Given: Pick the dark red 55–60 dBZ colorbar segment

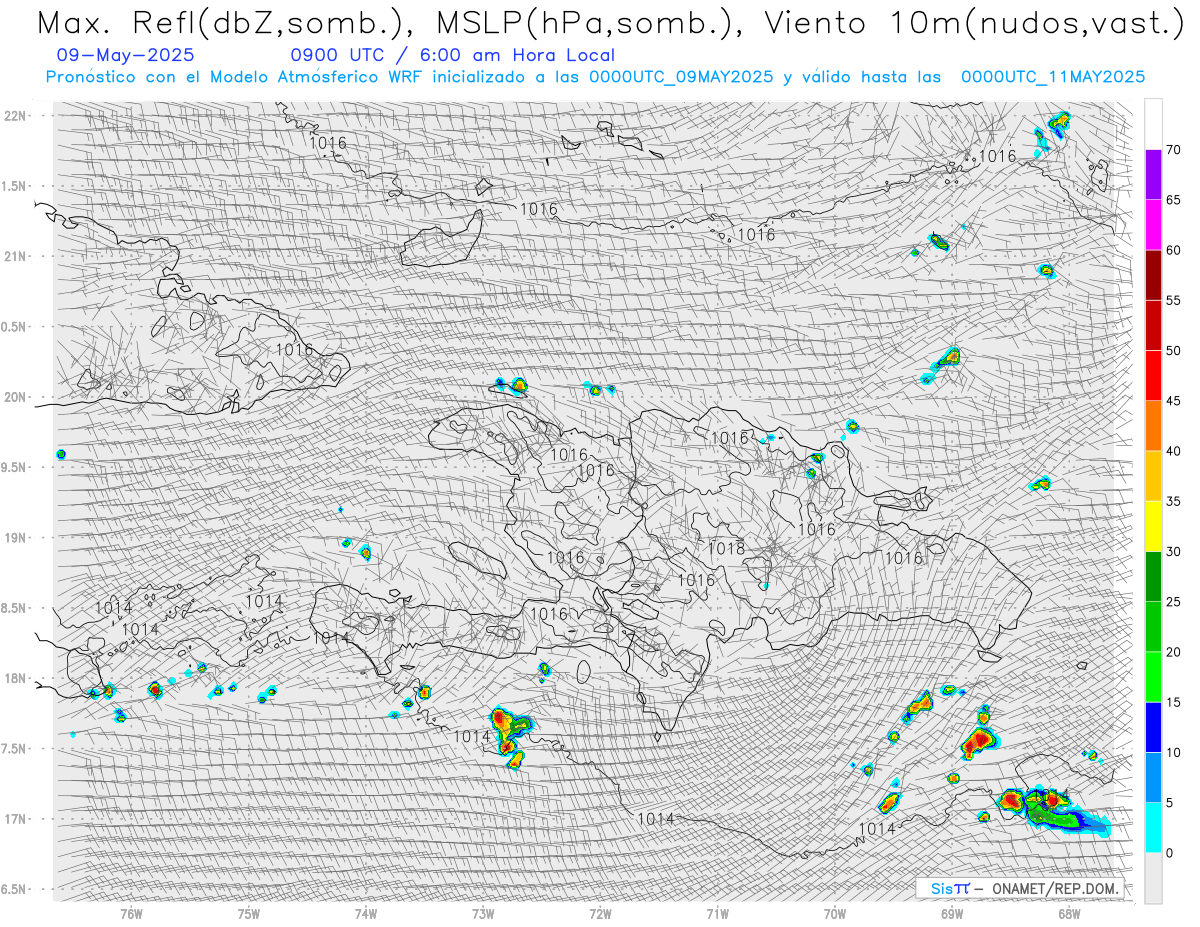Looking at the screenshot, I should tap(1153, 275).
